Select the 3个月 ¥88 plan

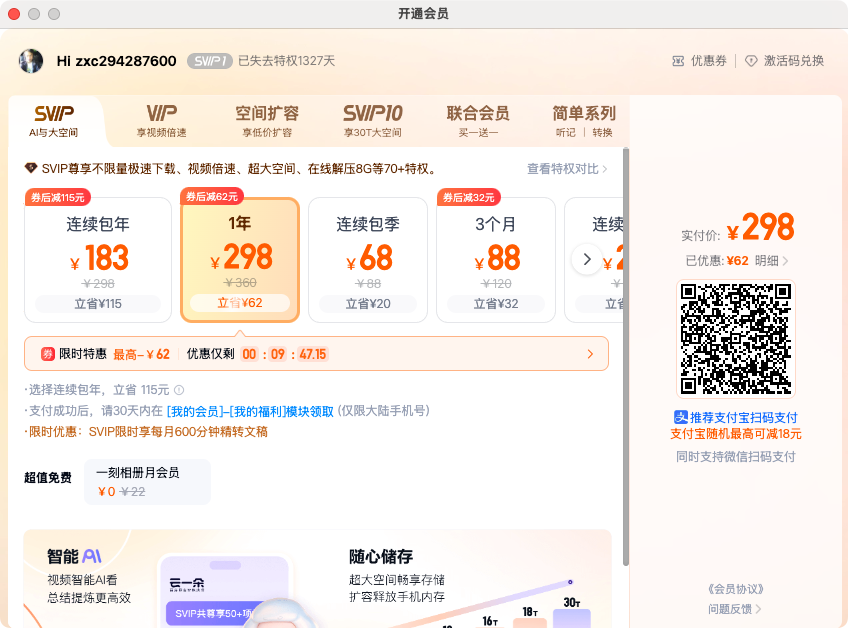pyautogui.click(x=496, y=260)
